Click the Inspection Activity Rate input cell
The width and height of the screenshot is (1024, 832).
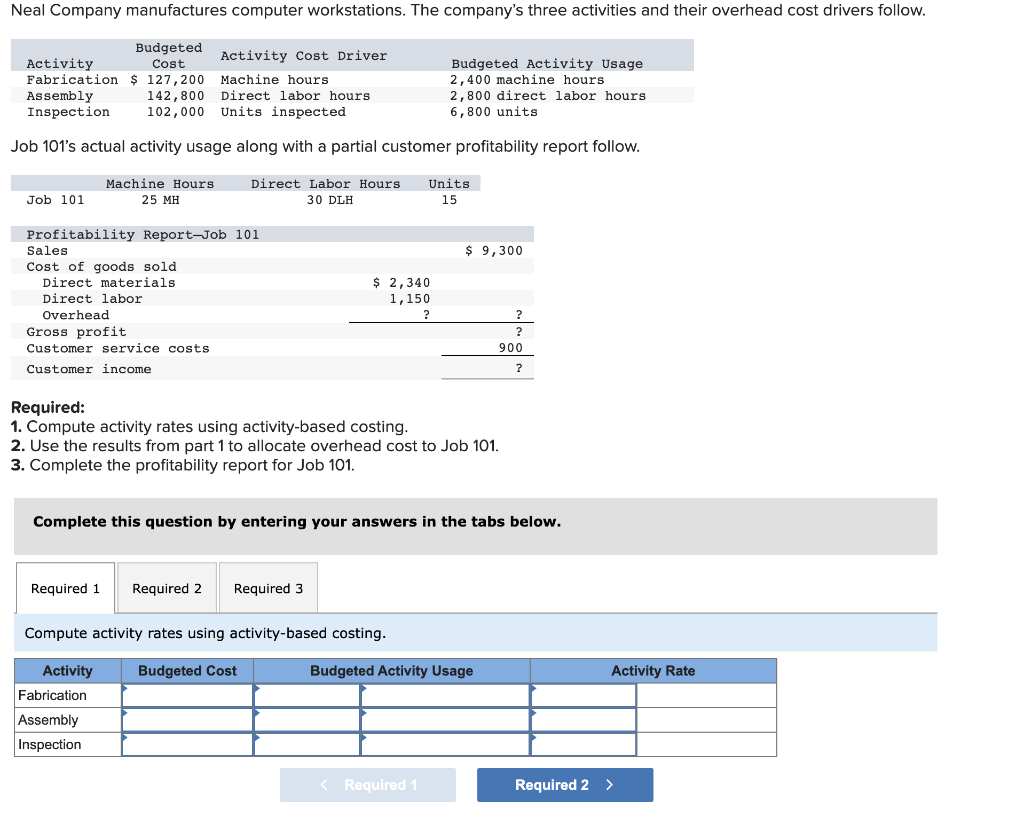[x=585, y=744]
